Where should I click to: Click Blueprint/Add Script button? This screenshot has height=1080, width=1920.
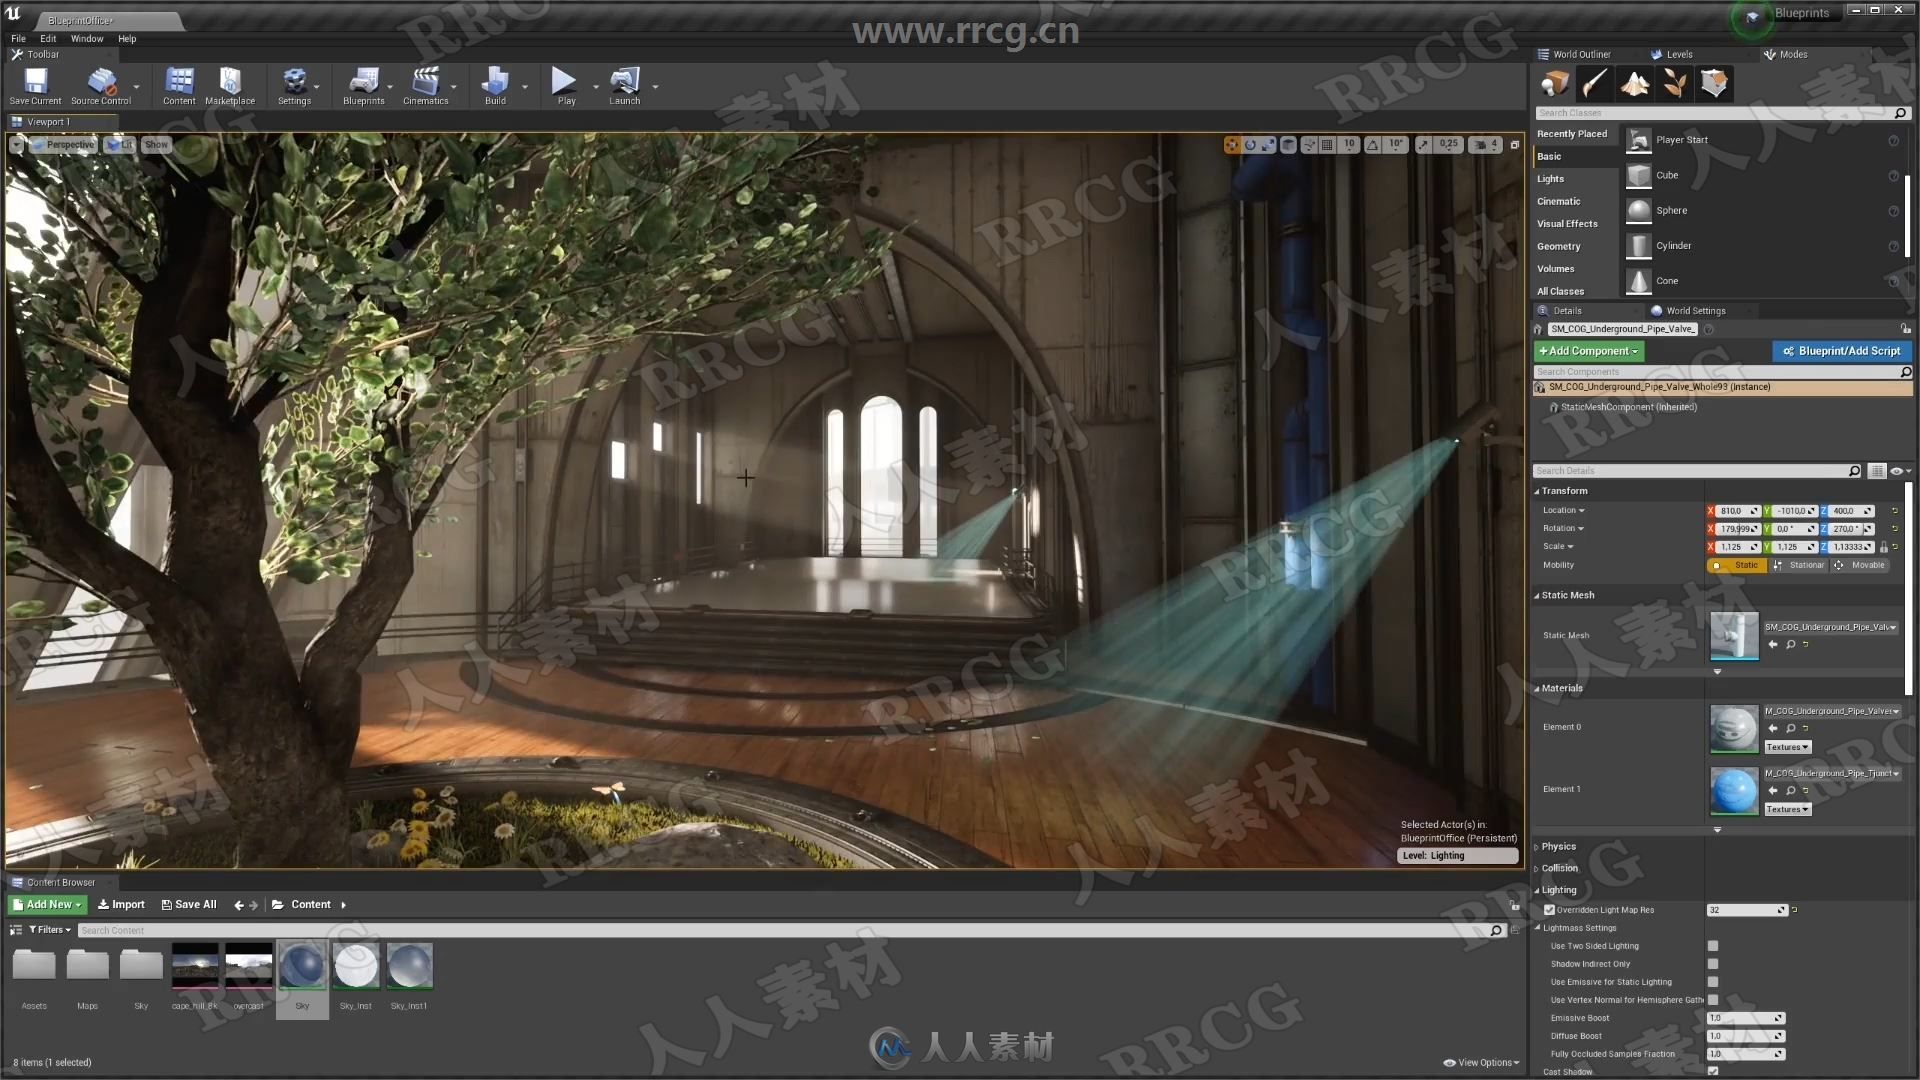point(1840,349)
